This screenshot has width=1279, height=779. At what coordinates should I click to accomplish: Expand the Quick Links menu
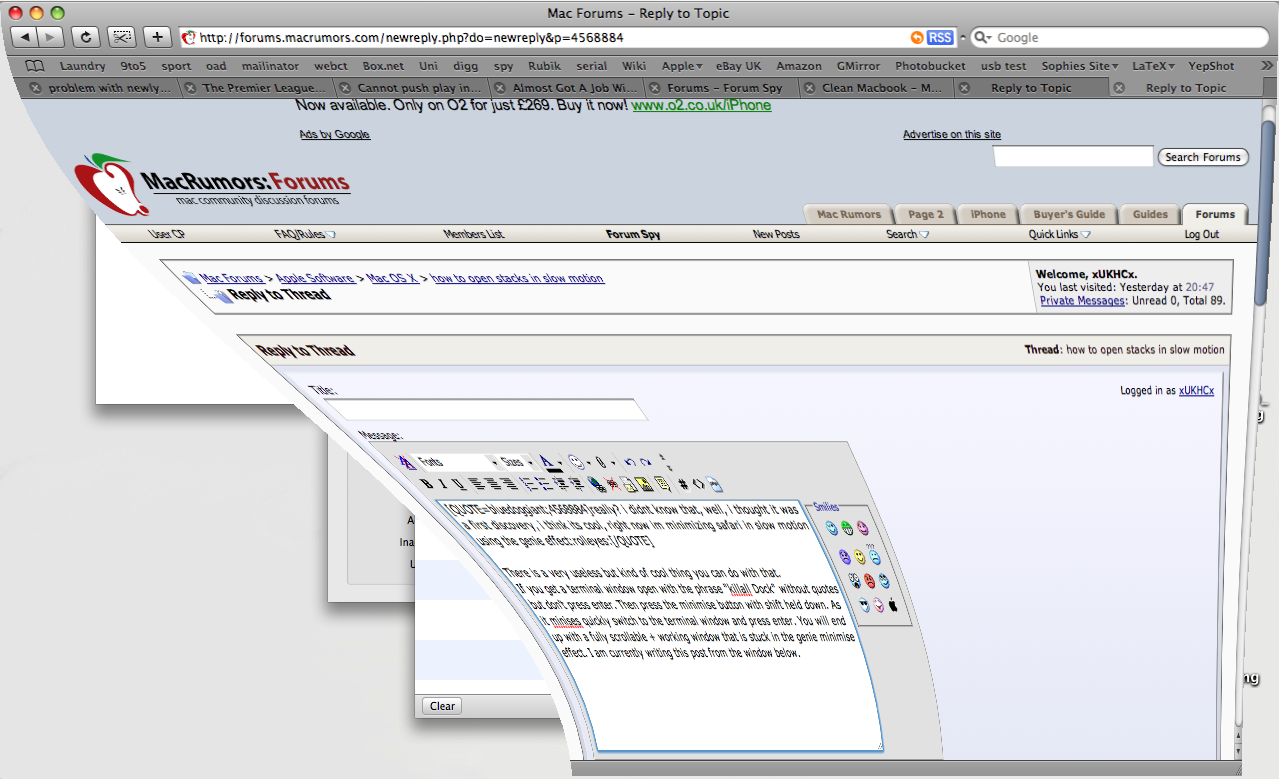pyautogui.click(x=1059, y=234)
